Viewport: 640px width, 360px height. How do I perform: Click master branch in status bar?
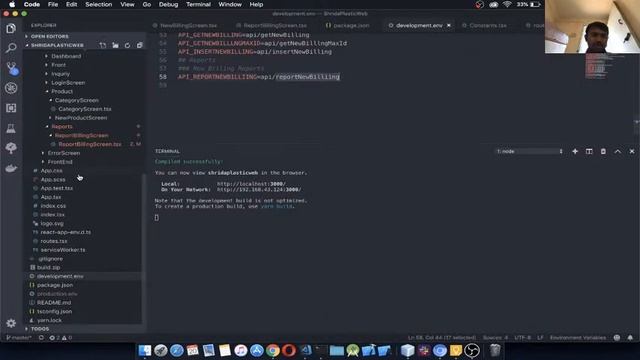coord(18,338)
